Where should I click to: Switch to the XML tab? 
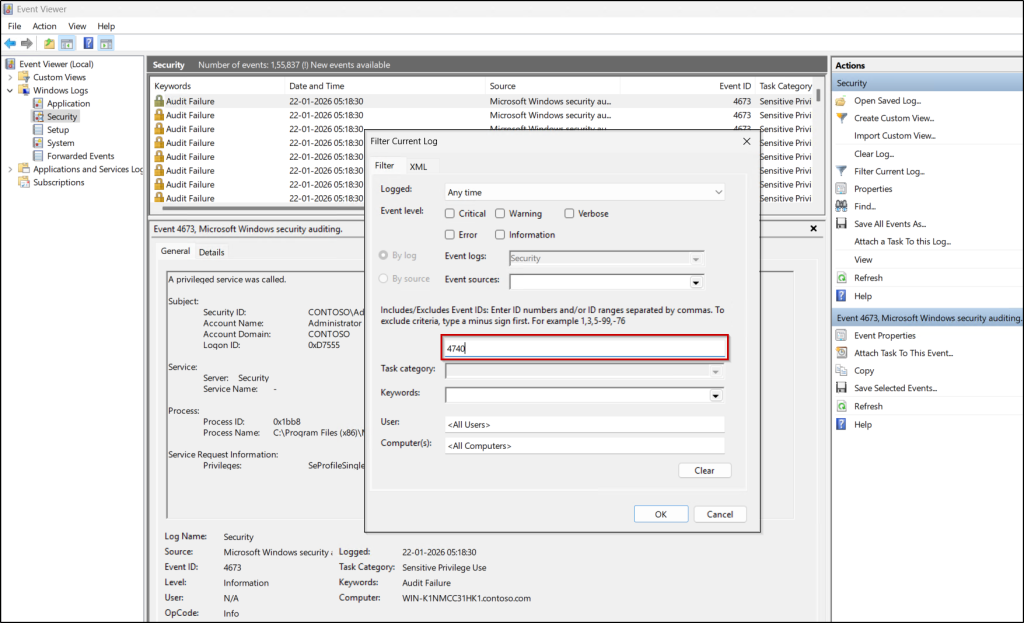click(418, 167)
